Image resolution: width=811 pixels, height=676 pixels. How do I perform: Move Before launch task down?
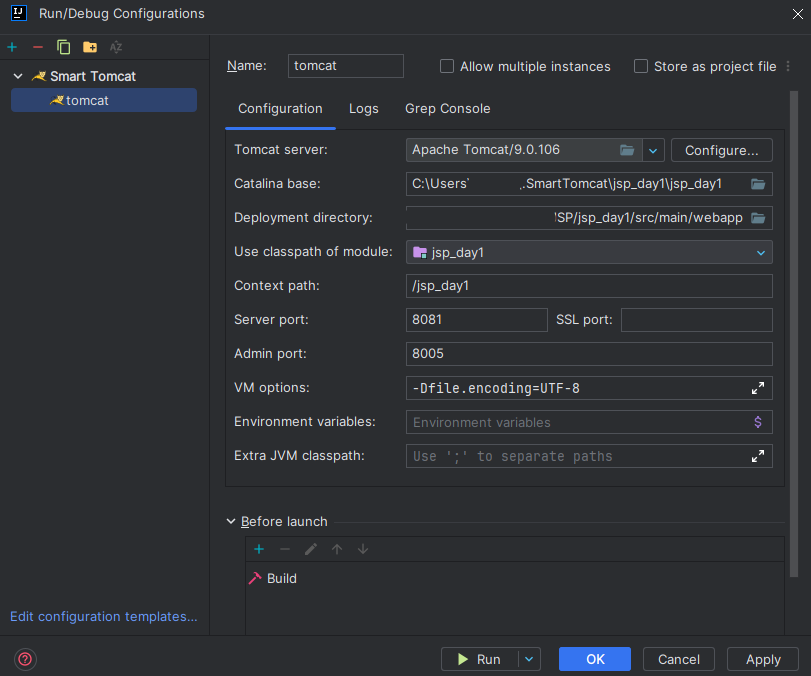coord(363,549)
